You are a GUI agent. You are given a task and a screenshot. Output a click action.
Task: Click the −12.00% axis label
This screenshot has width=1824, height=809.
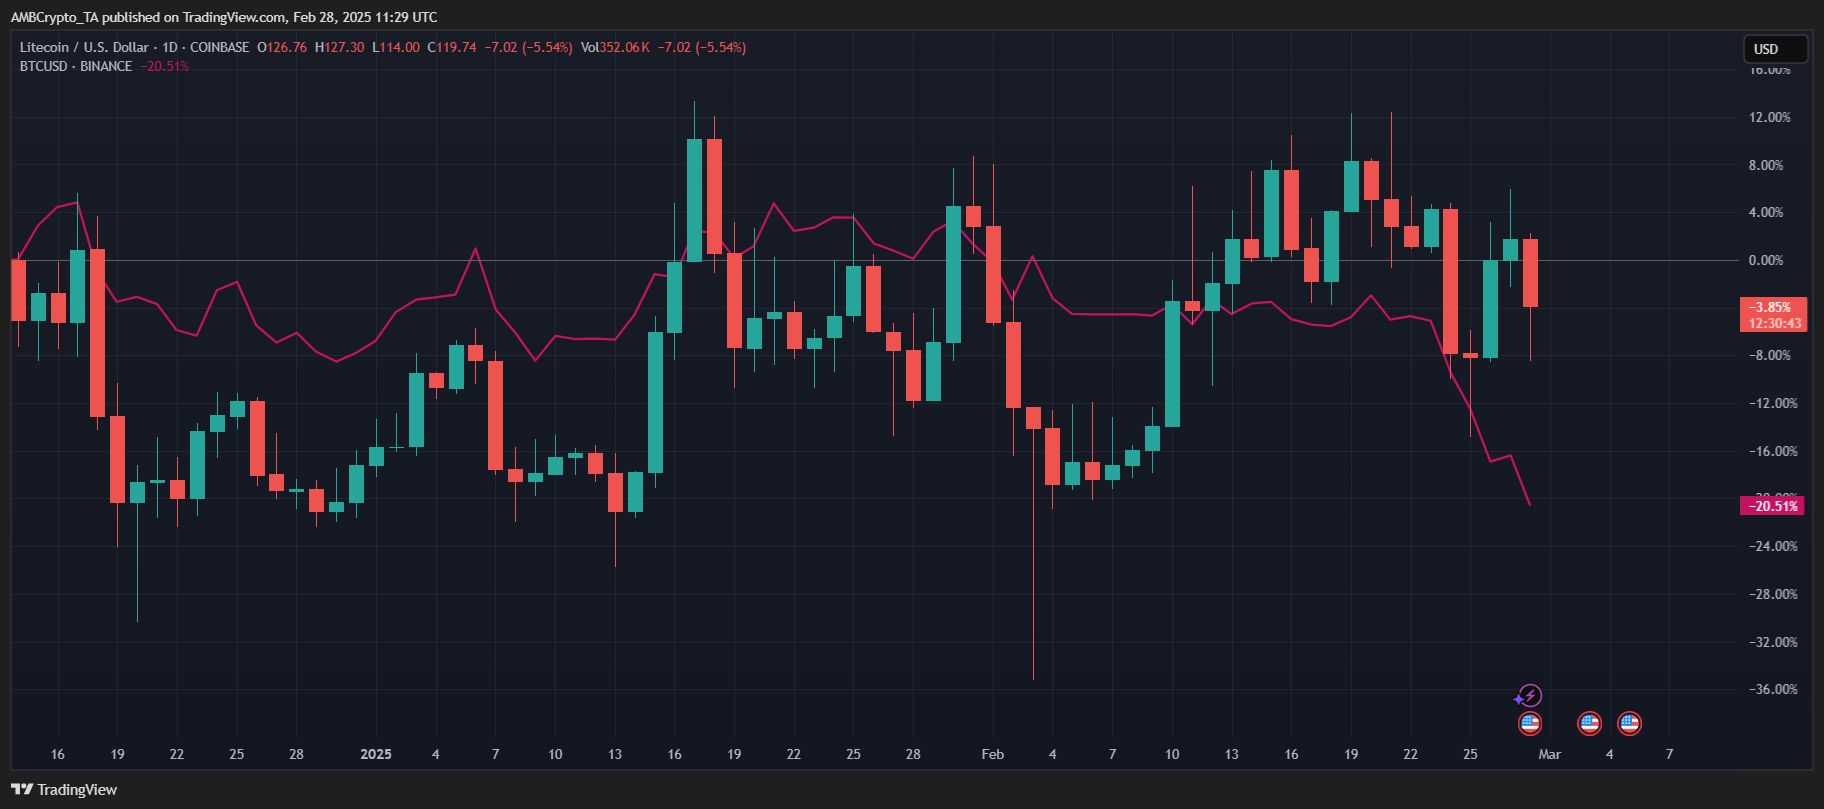point(1772,403)
